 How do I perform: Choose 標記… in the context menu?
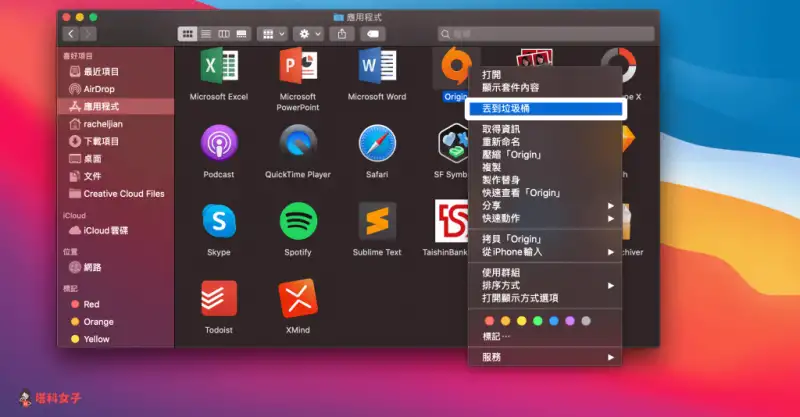[545, 336]
